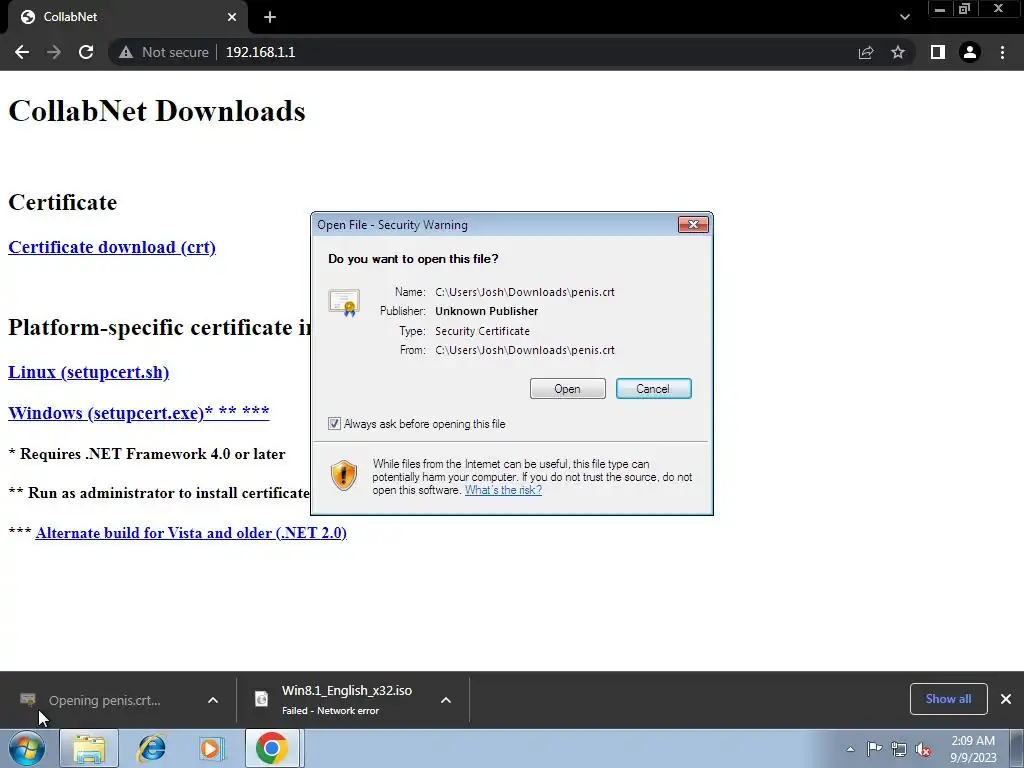
Task: Click the Opening penis.crt download item
Action: pyautogui.click(x=104, y=700)
